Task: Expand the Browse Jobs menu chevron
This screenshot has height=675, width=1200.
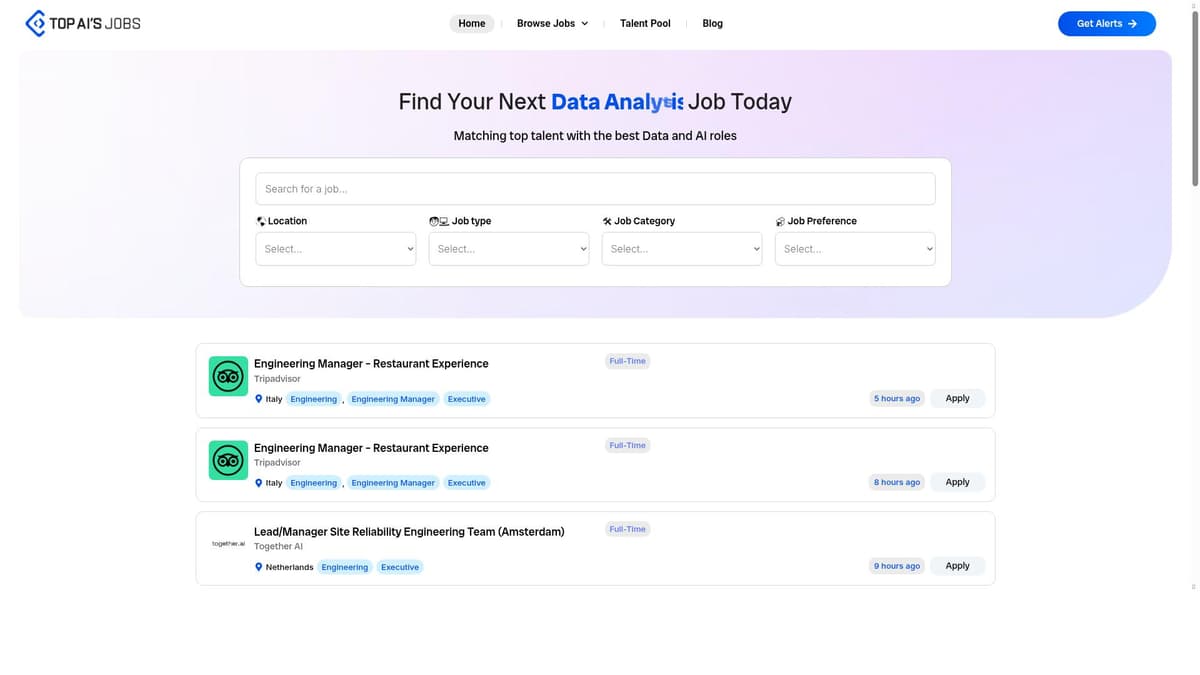Action: click(x=584, y=23)
